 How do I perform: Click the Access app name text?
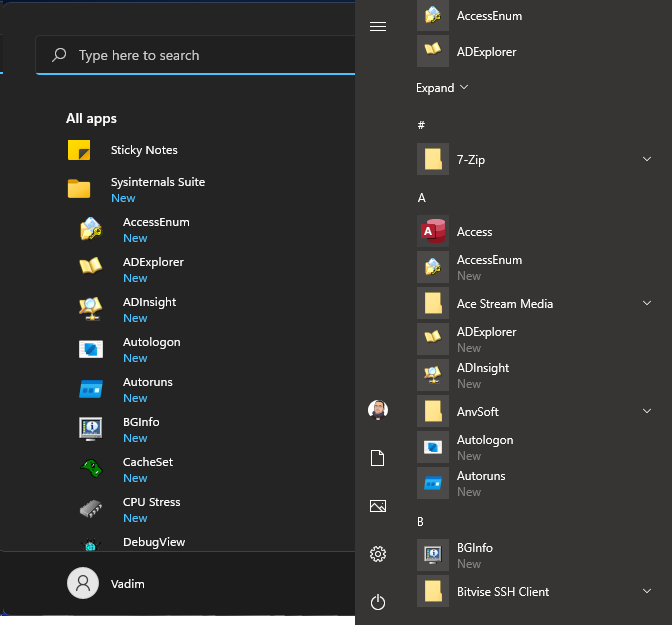click(x=474, y=232)
